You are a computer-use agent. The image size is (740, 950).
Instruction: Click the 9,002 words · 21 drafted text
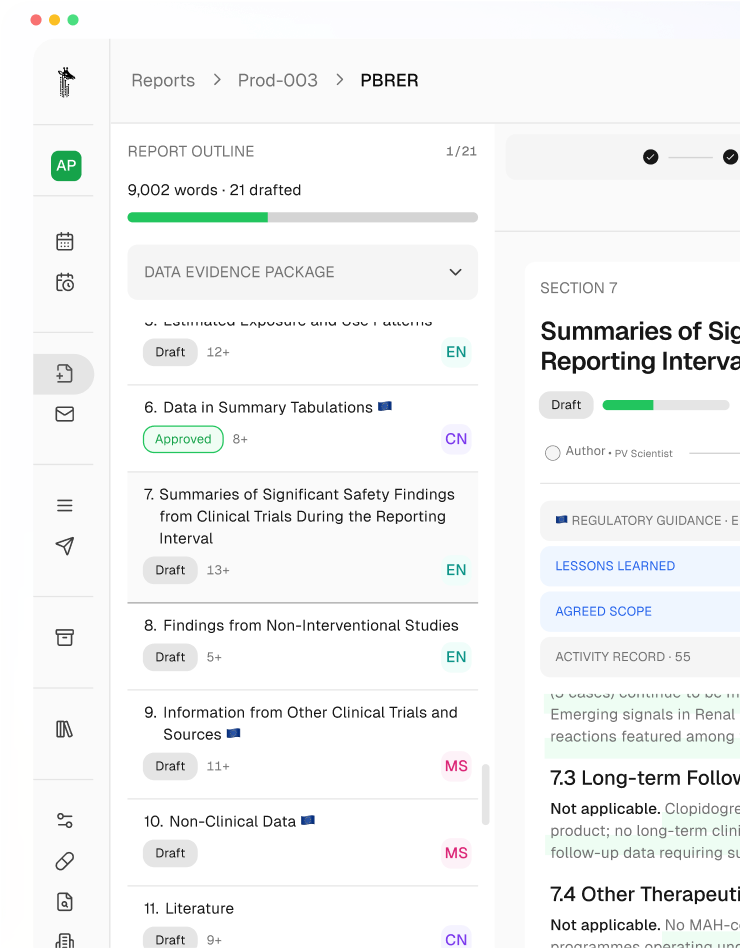(215, 190)
